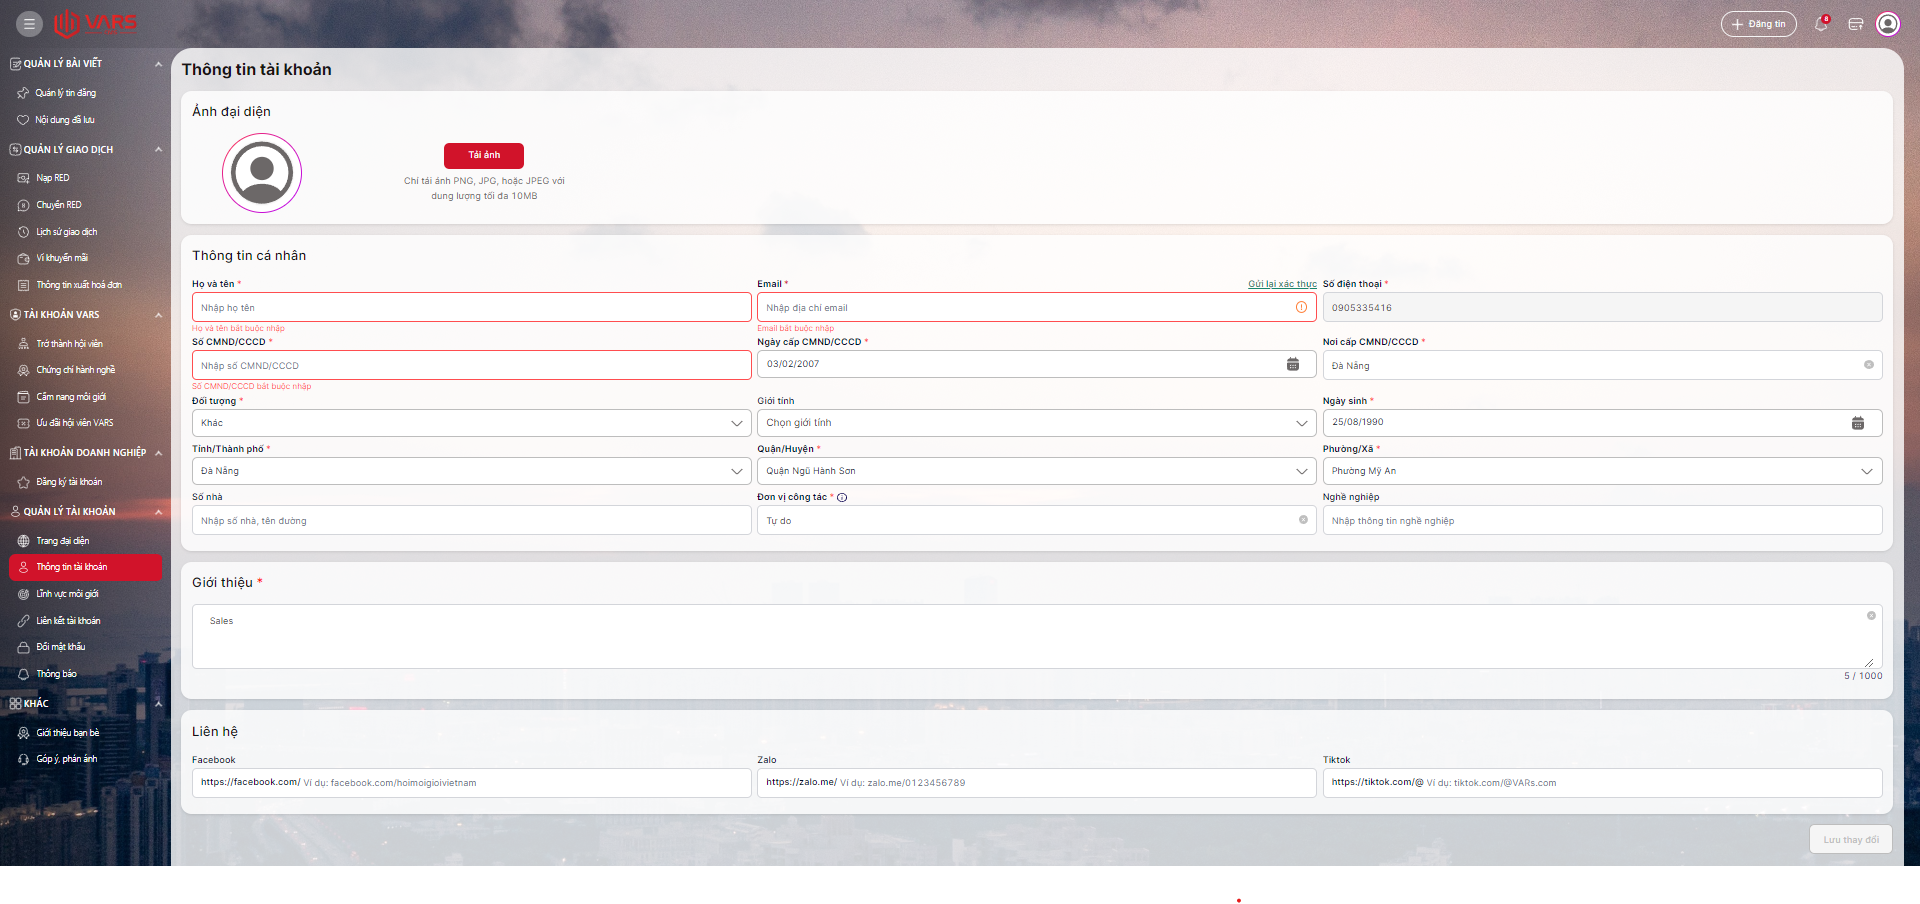Click the Đăng ký tài khoản star icon

pos(24,482)
